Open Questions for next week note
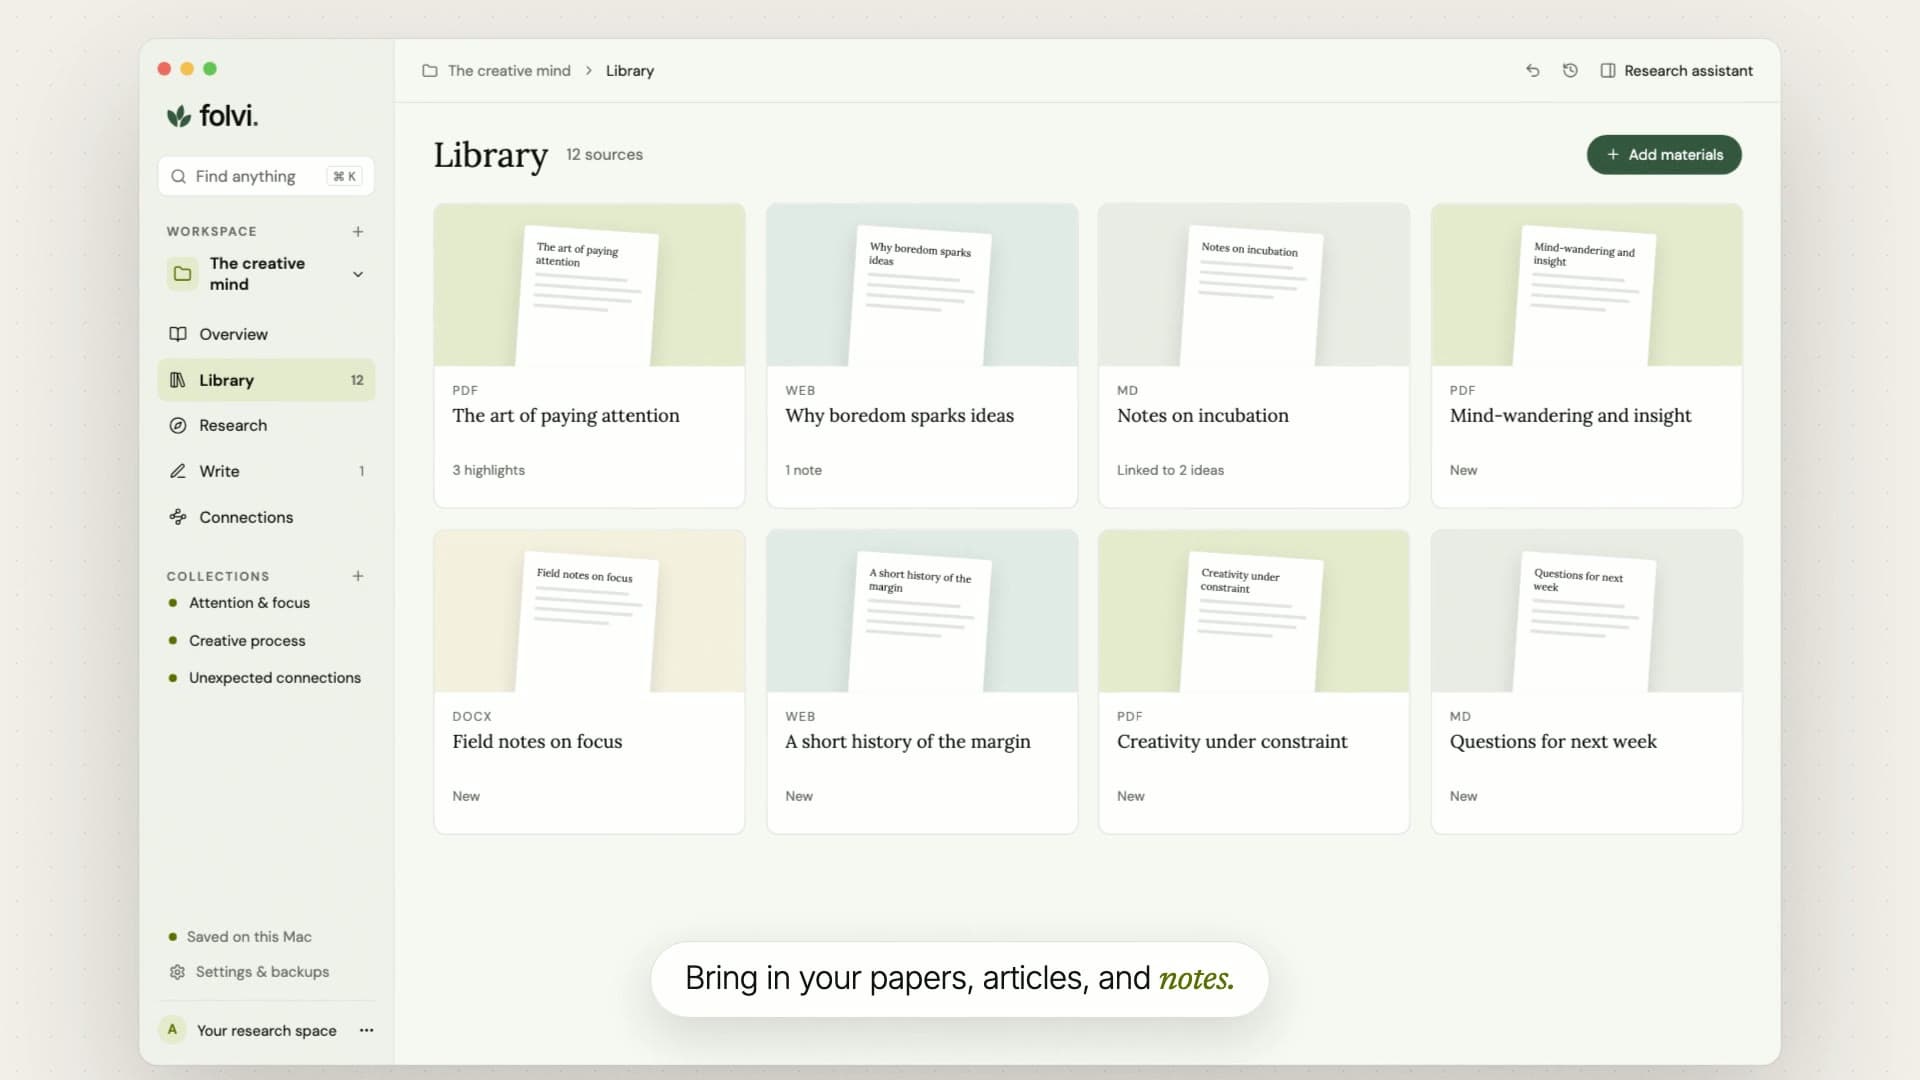1920x1080 pixels. tap(1586, 681)
